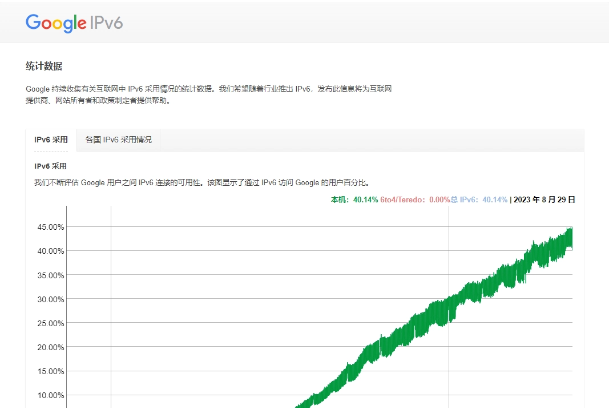Click the 45.00% axis label
The image size is (614, 408).
51,227
